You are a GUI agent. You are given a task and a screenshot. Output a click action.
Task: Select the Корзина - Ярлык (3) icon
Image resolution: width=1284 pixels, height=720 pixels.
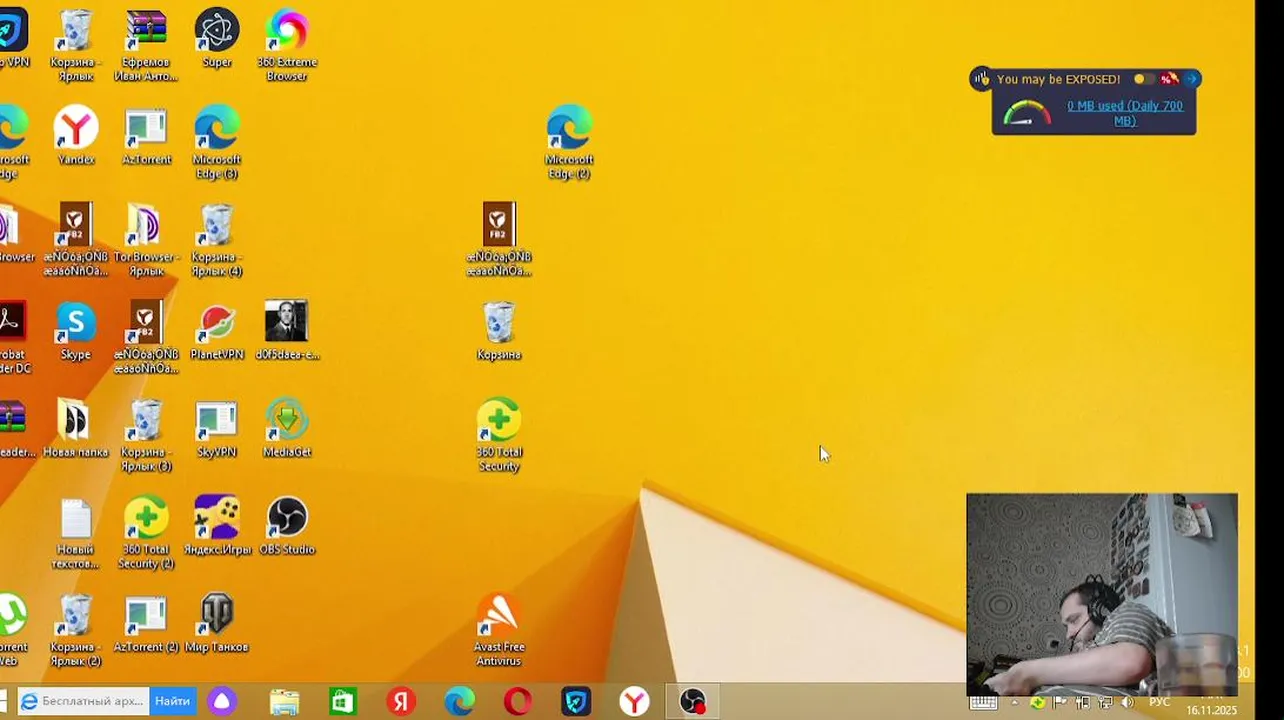(x=146, y=435)
